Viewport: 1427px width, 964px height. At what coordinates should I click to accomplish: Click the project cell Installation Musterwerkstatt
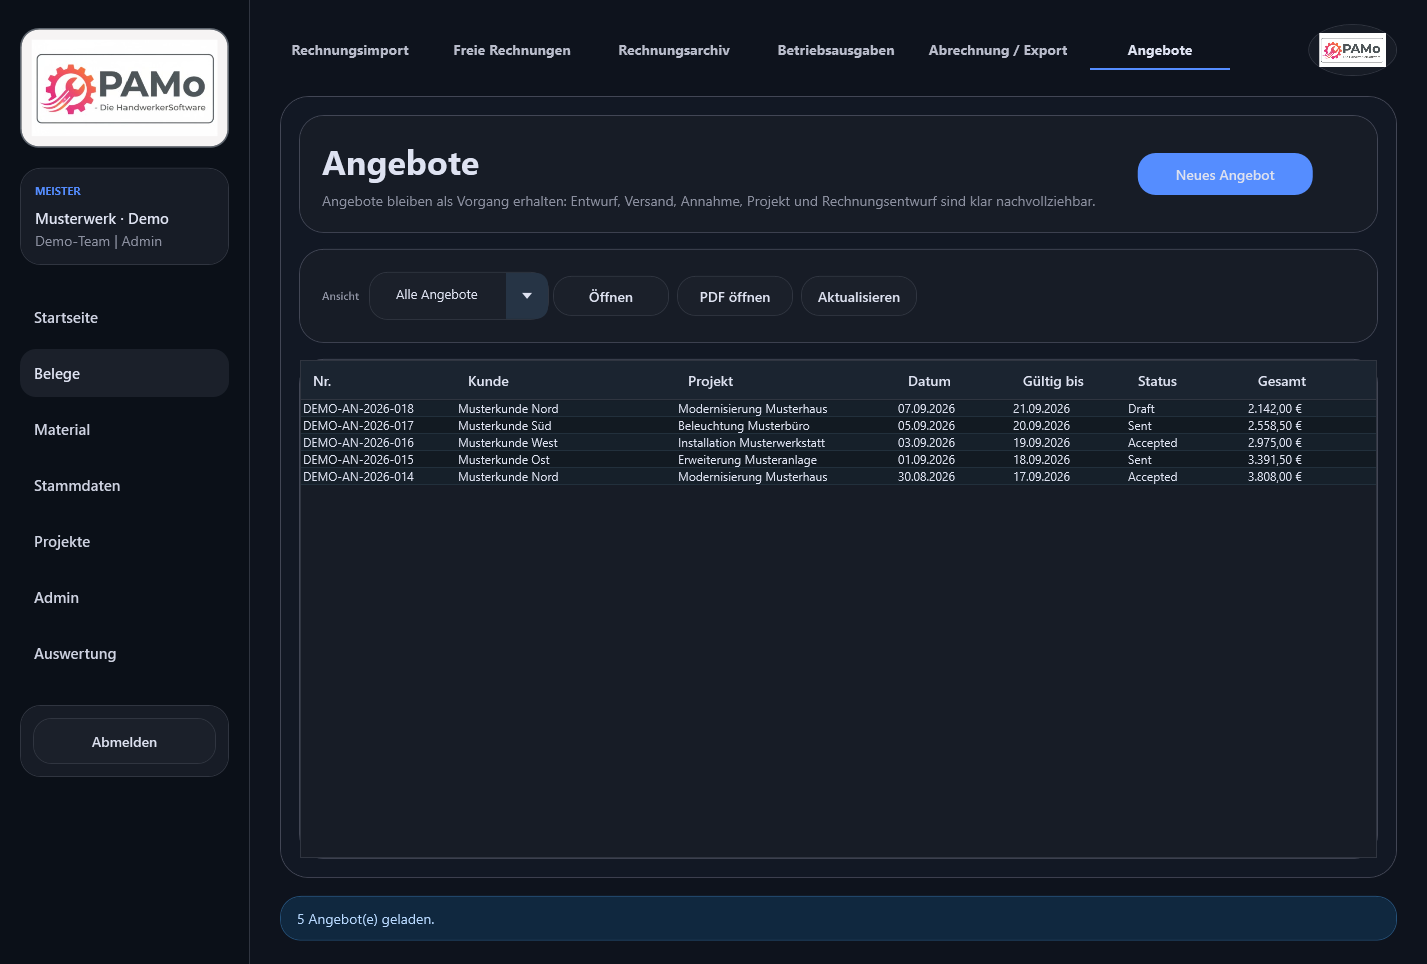751,443
